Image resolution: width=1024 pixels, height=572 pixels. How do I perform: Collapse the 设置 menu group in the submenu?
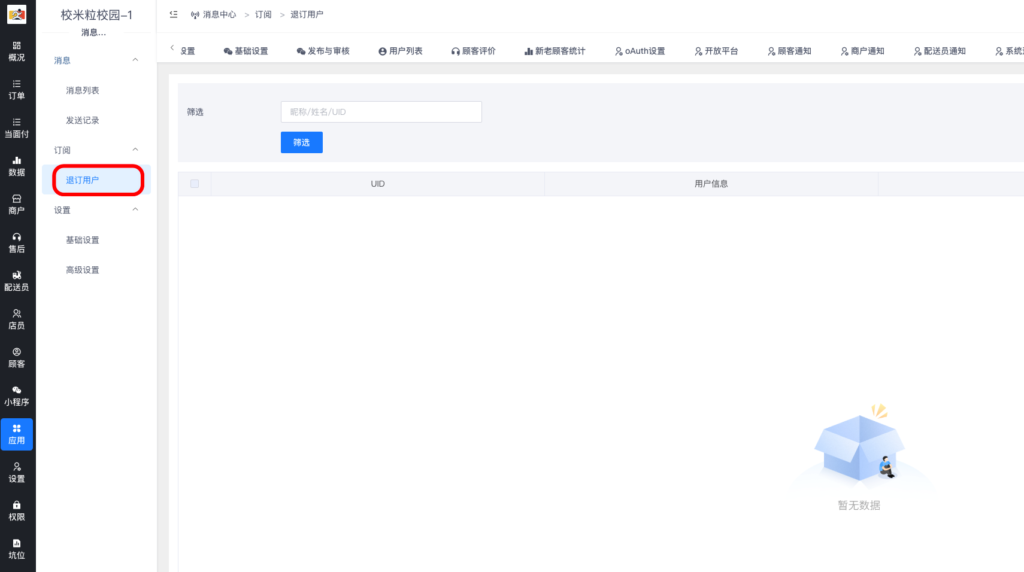(135, 210)
